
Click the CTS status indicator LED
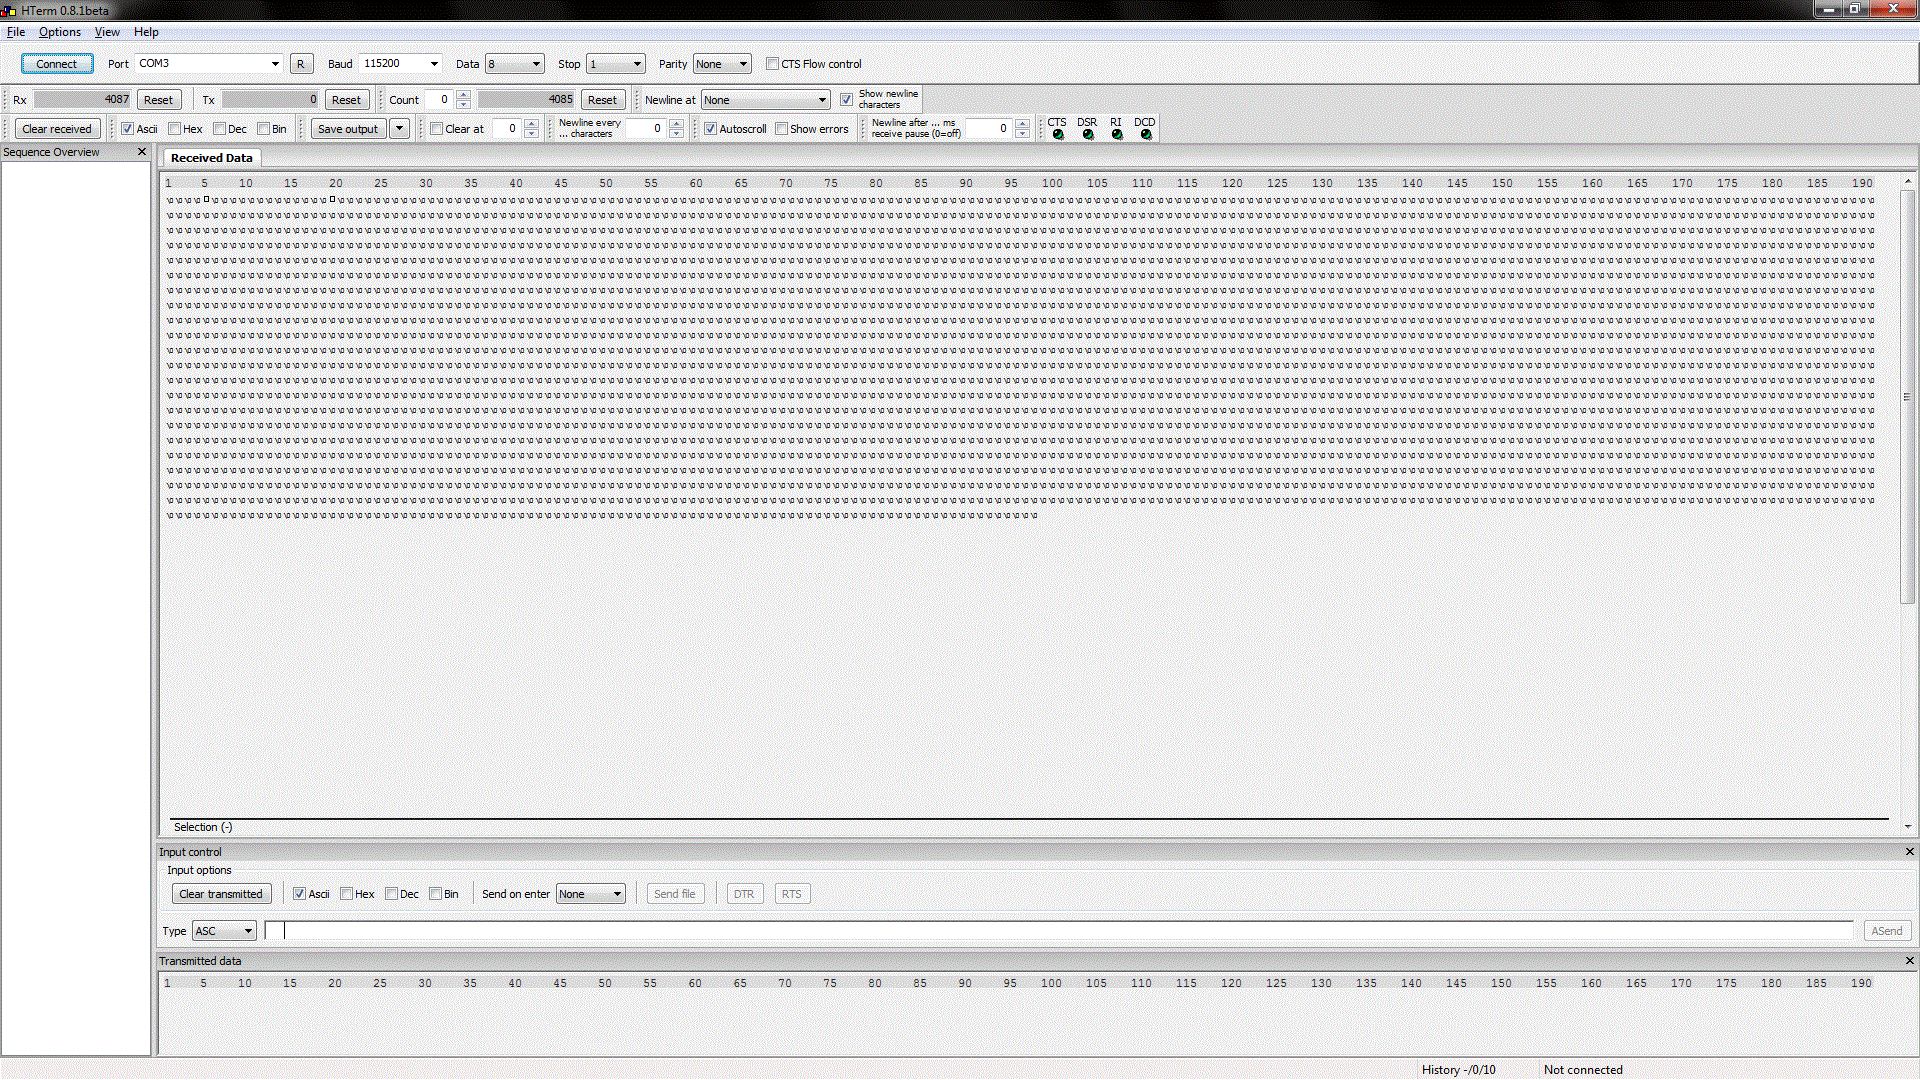coord(1058,135)
